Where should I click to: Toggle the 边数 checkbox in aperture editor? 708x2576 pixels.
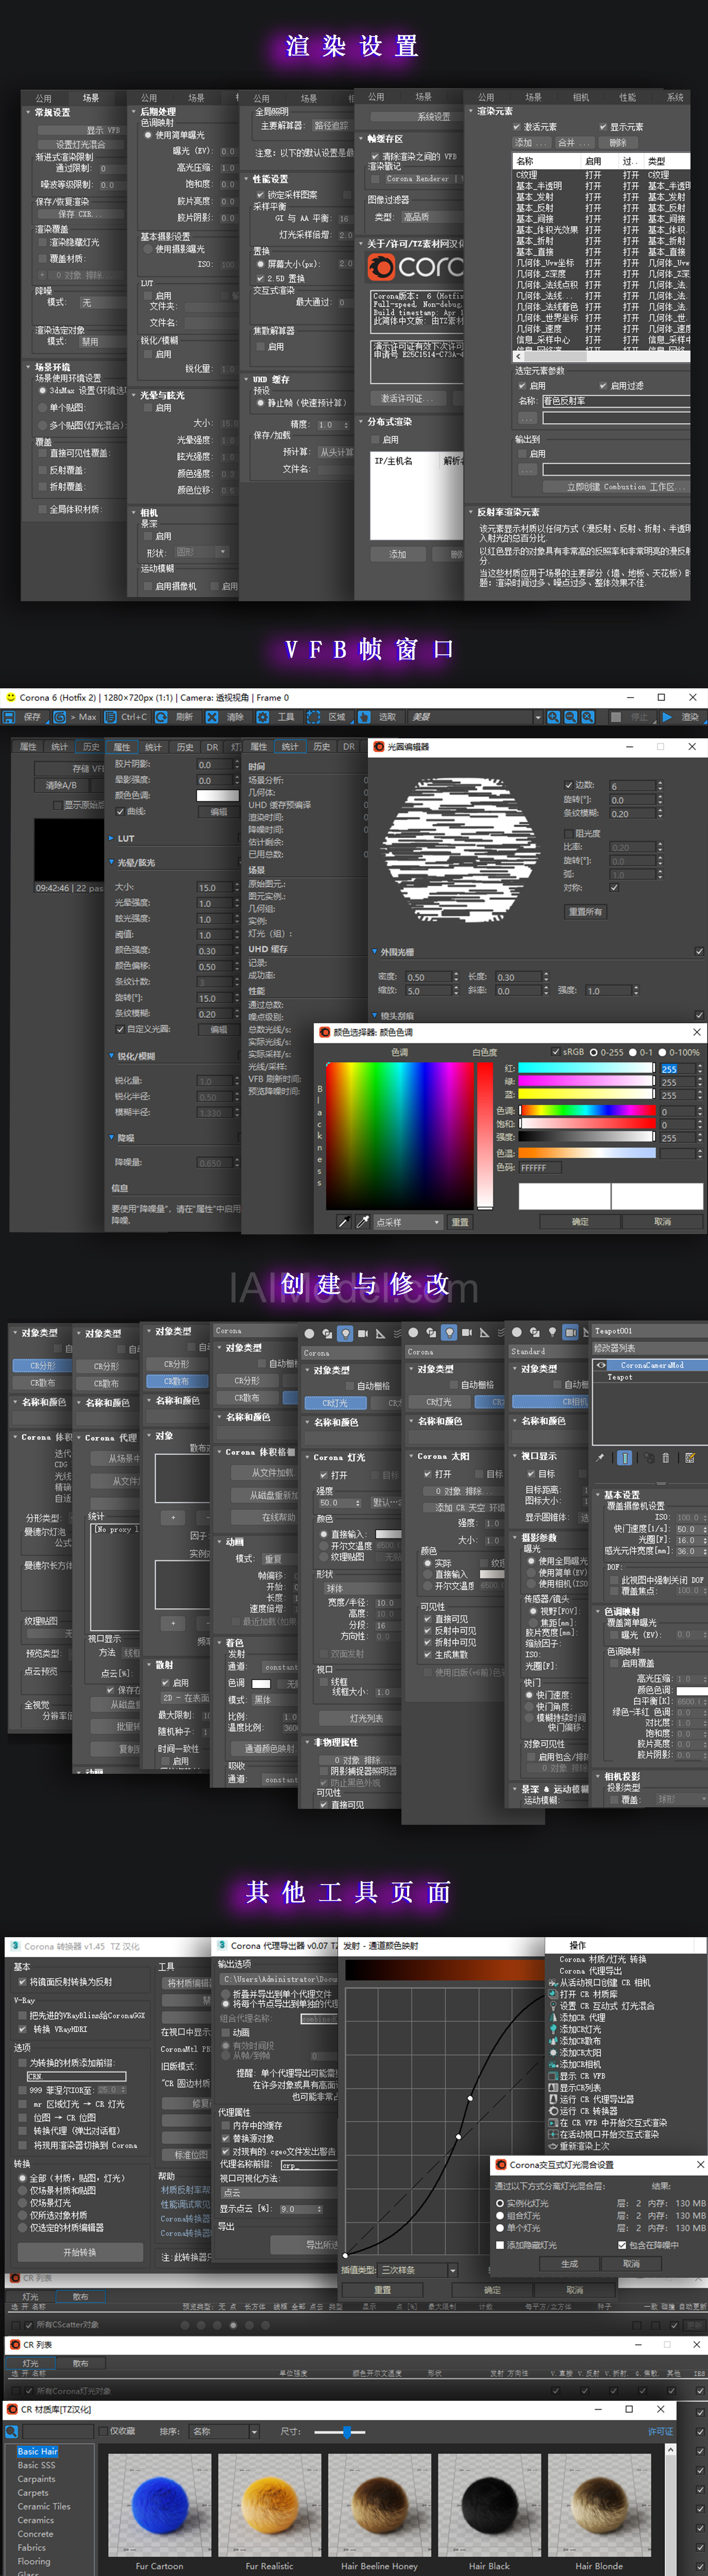(568, 785)
